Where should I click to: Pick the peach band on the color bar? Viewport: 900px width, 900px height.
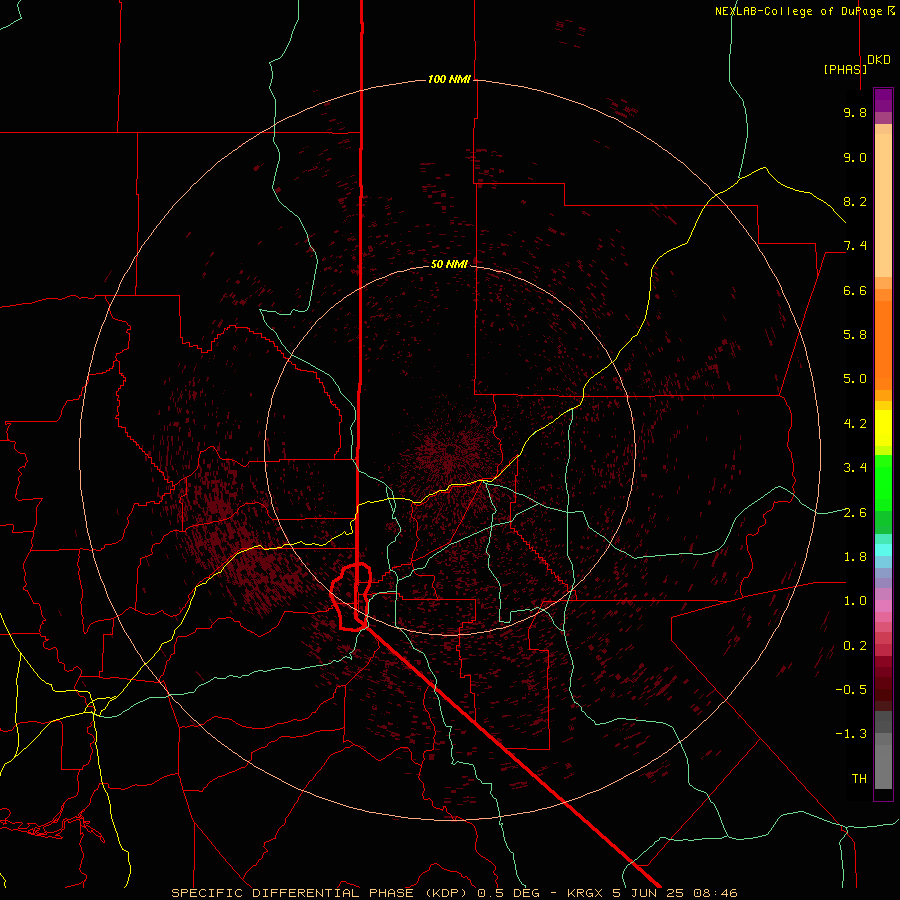coord(883,205)
